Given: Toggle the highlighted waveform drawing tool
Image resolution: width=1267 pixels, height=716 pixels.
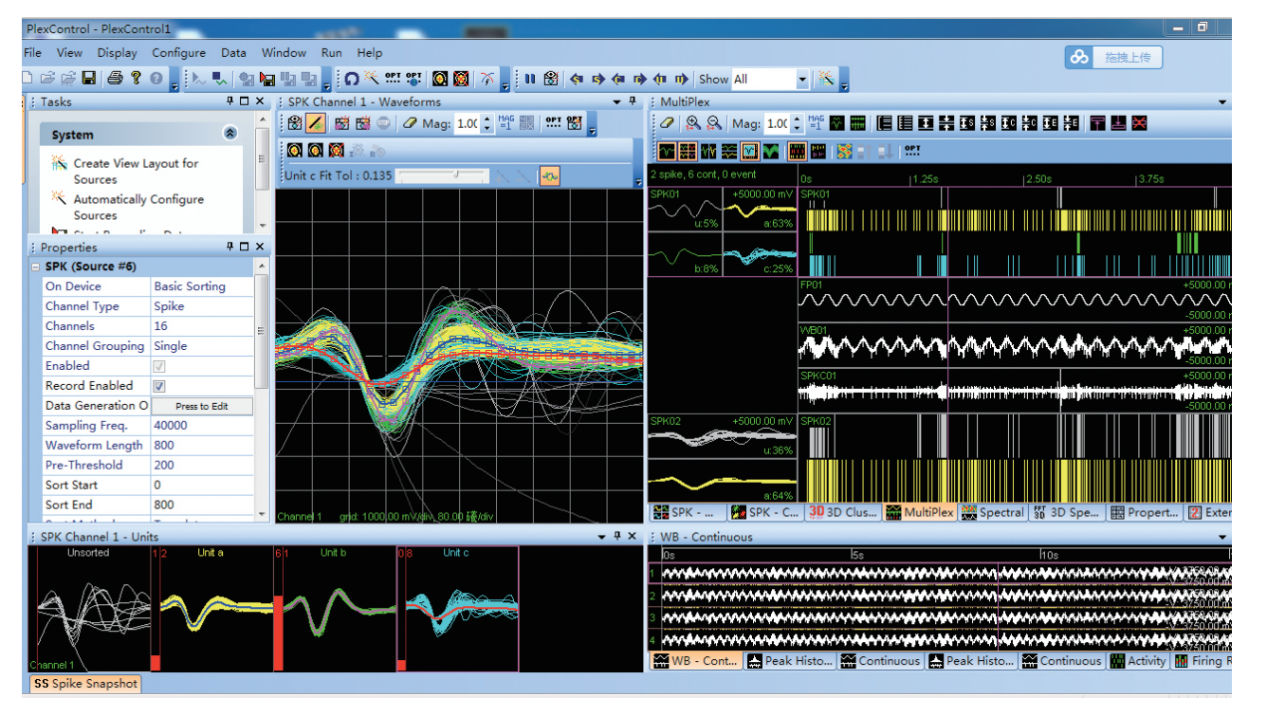Looking at the screenshot, I should [x=315, y=123].
